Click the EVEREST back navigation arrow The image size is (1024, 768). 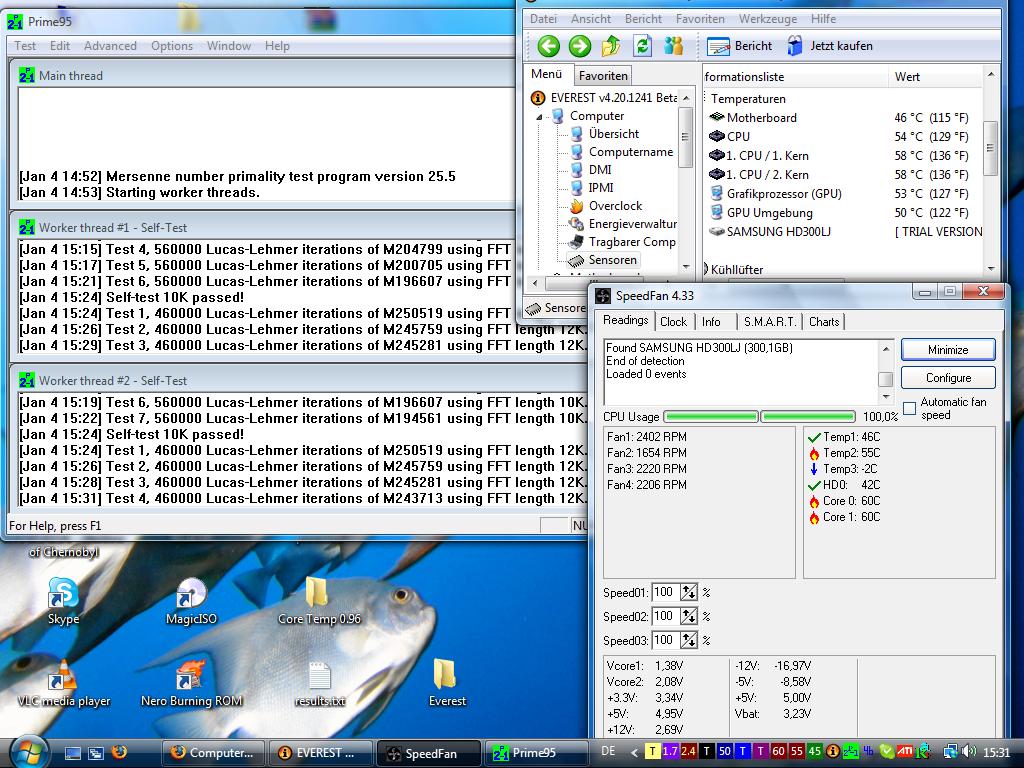[x=549, y=46]
